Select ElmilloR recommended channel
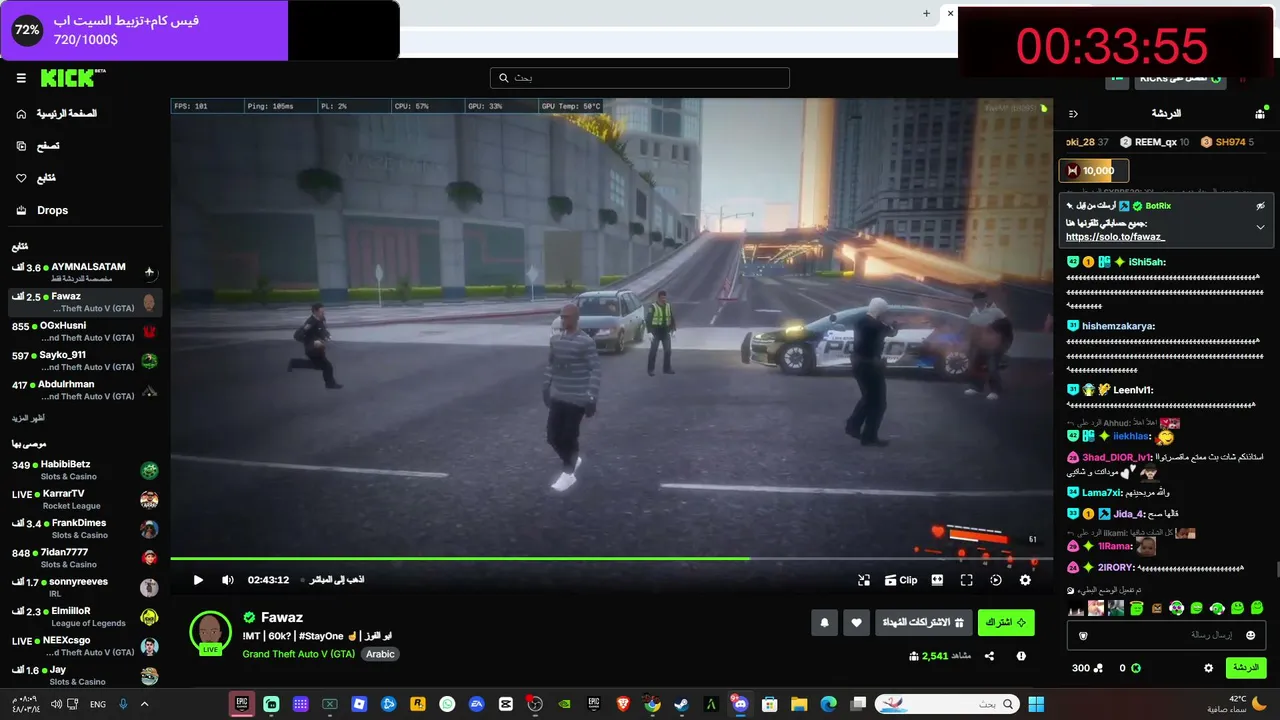 click(x=85, y=616)
